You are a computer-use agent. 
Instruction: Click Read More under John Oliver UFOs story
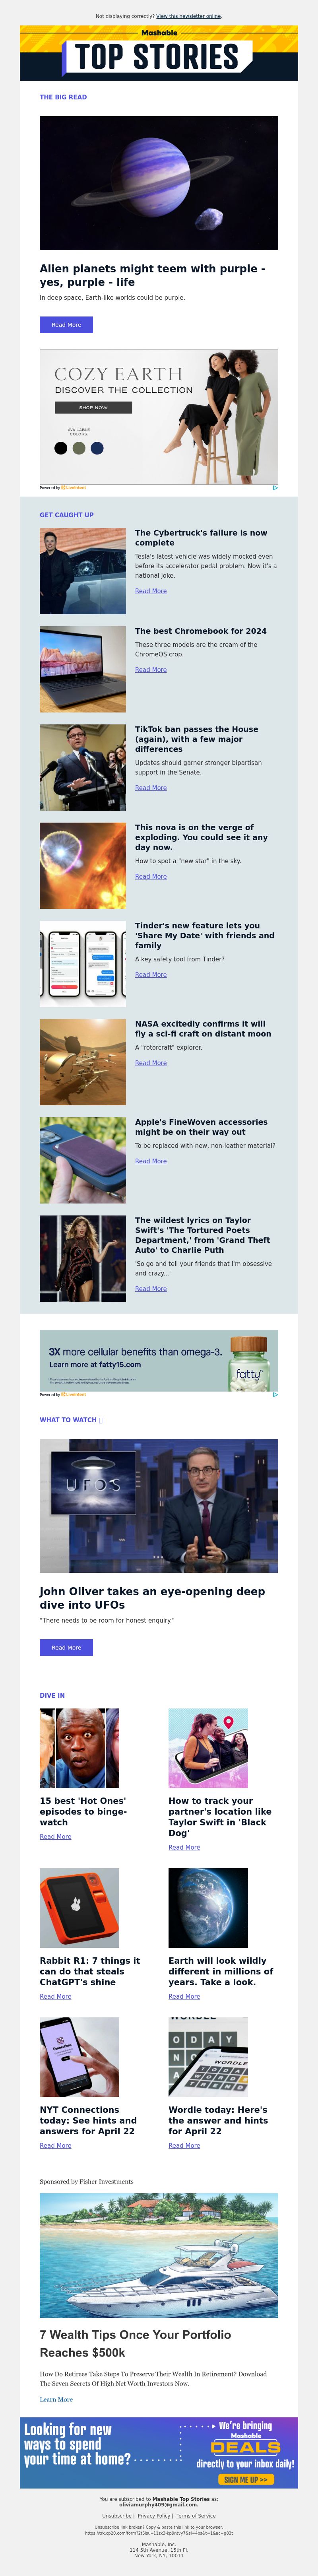pyautogui.click(x=66, y=1647)
